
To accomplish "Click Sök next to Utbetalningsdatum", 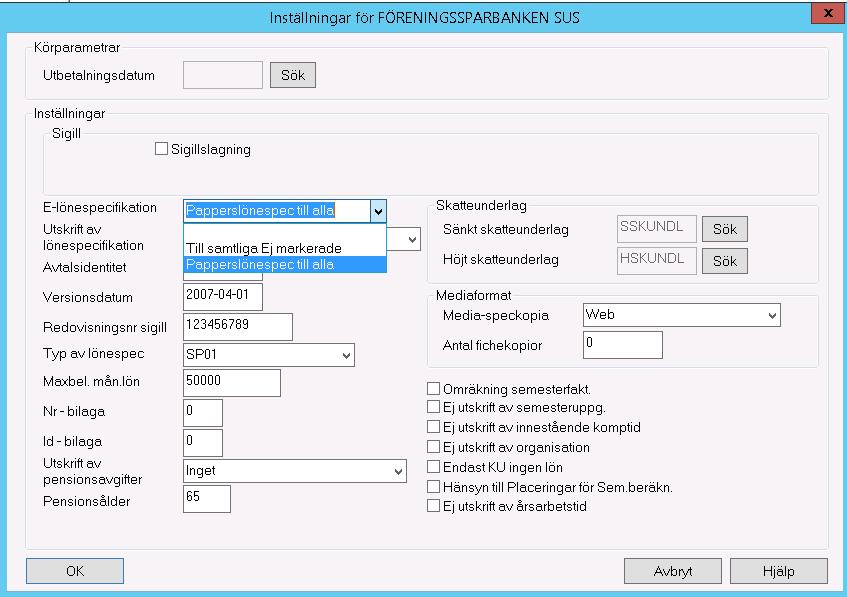I will click(293, 75).
